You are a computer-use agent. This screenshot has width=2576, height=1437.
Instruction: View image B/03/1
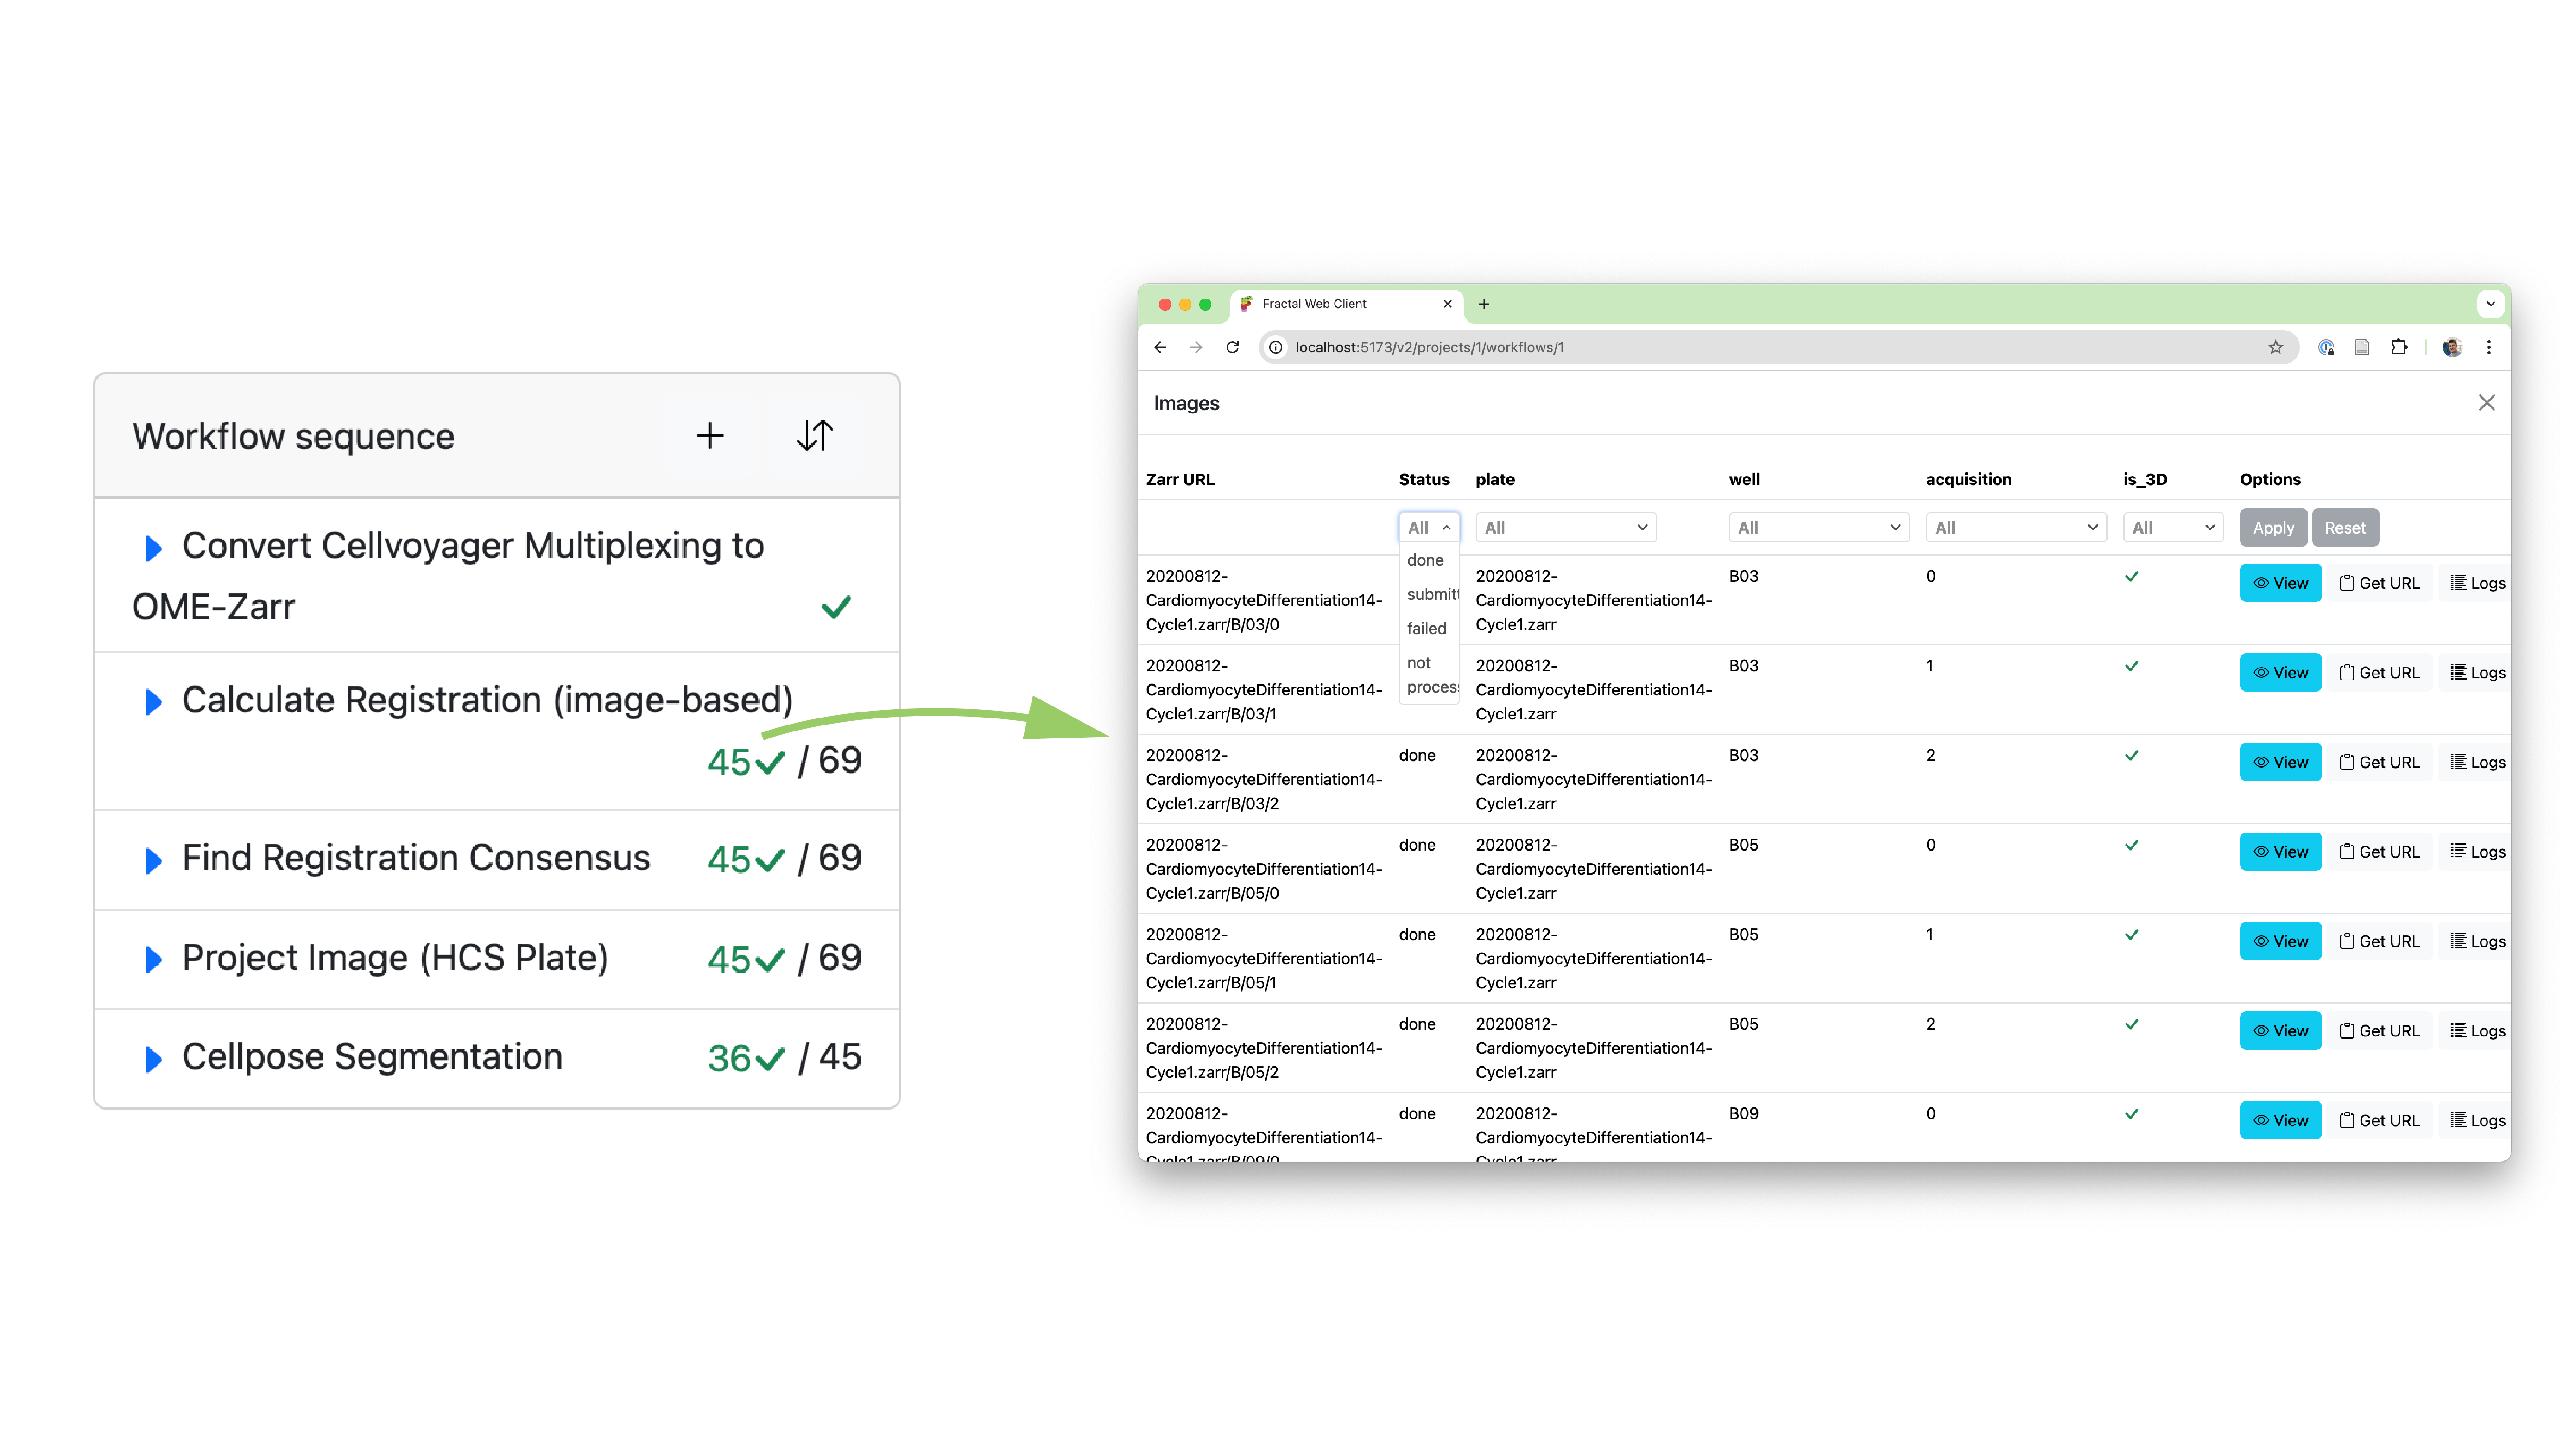[x=2280, y=673]
